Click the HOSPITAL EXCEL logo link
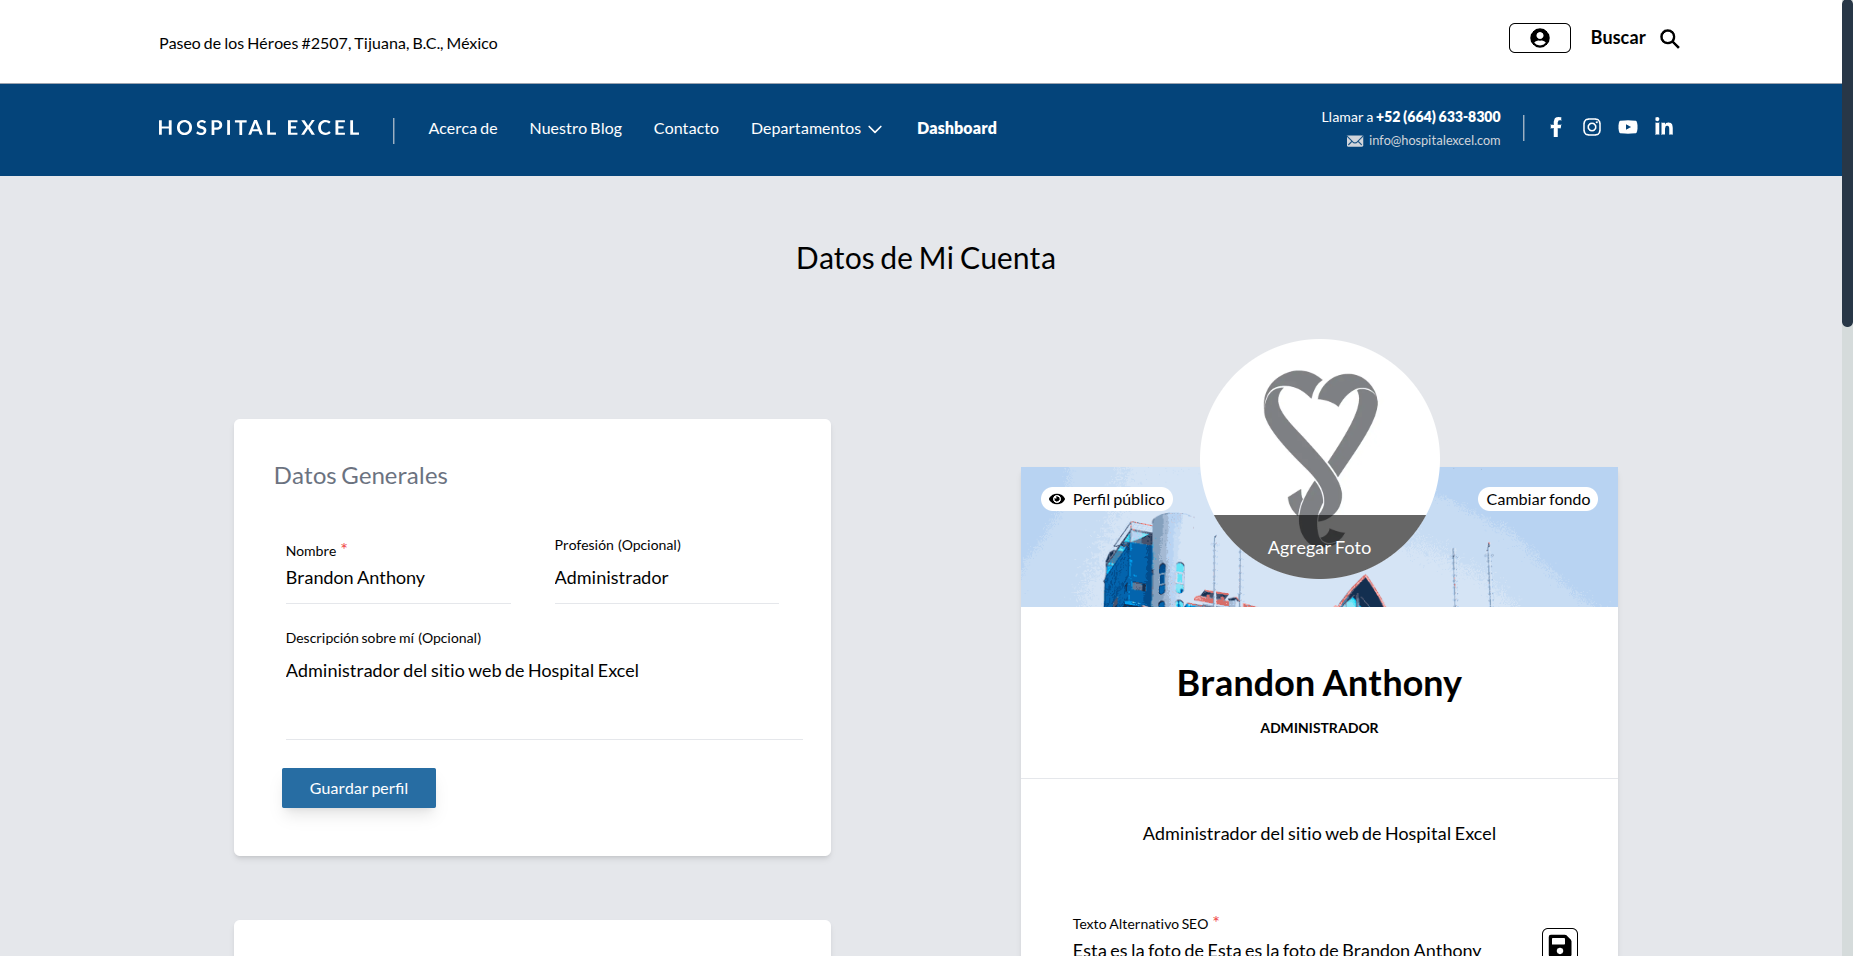The width and height of the screenshot is (1853, 956). 259,128
